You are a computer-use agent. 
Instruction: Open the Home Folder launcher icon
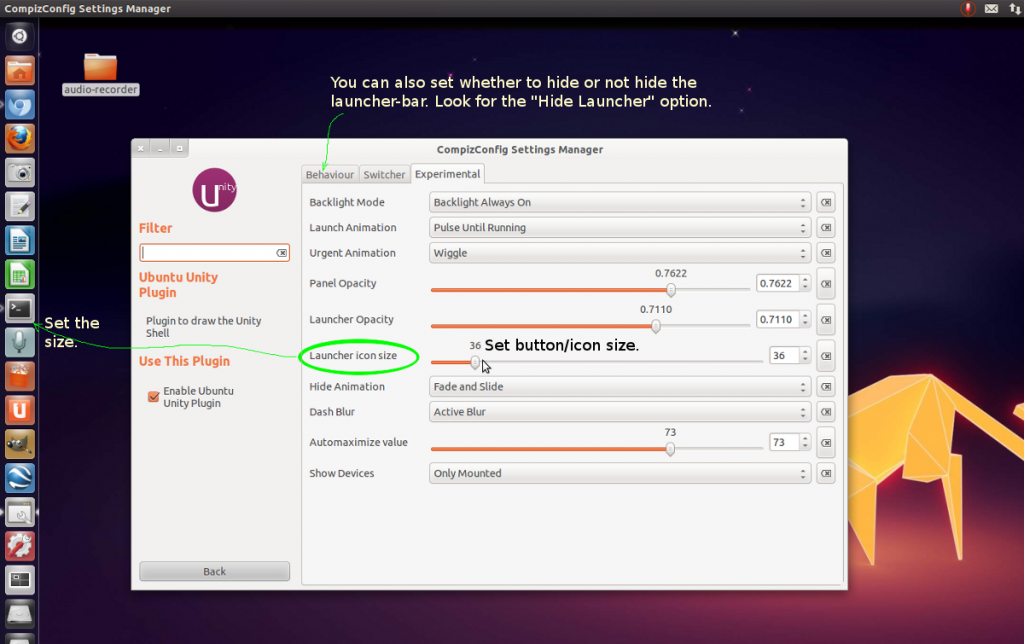pos(20,71)
